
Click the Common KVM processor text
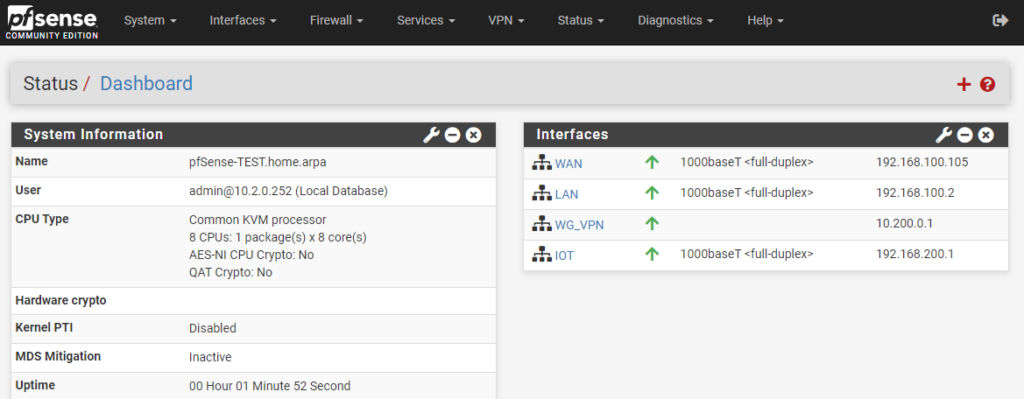257,219
